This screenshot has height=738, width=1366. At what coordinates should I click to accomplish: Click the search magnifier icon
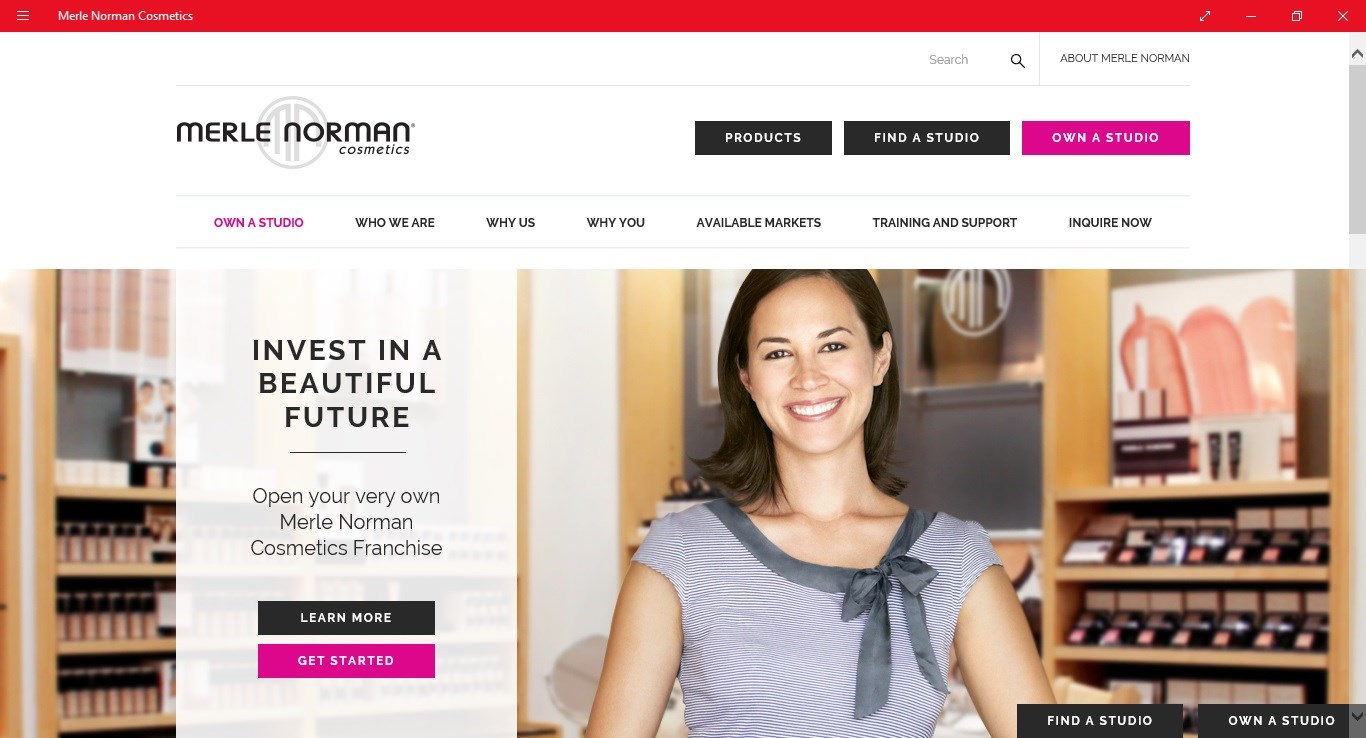pos(1017,60)
